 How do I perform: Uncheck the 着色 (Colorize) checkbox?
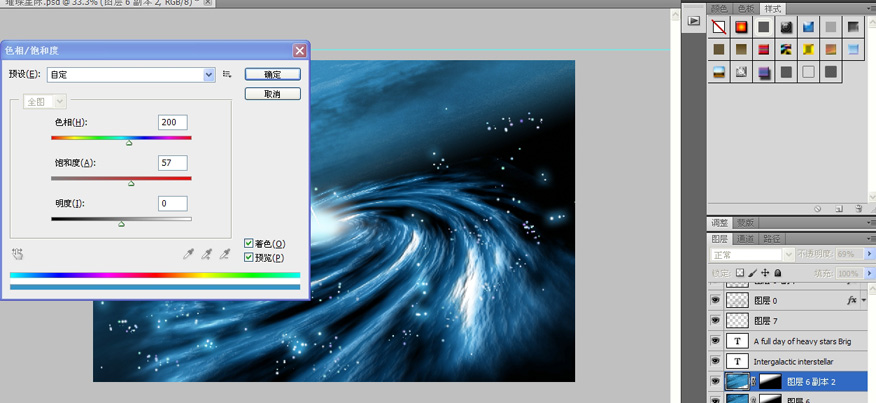pos(249,243)
